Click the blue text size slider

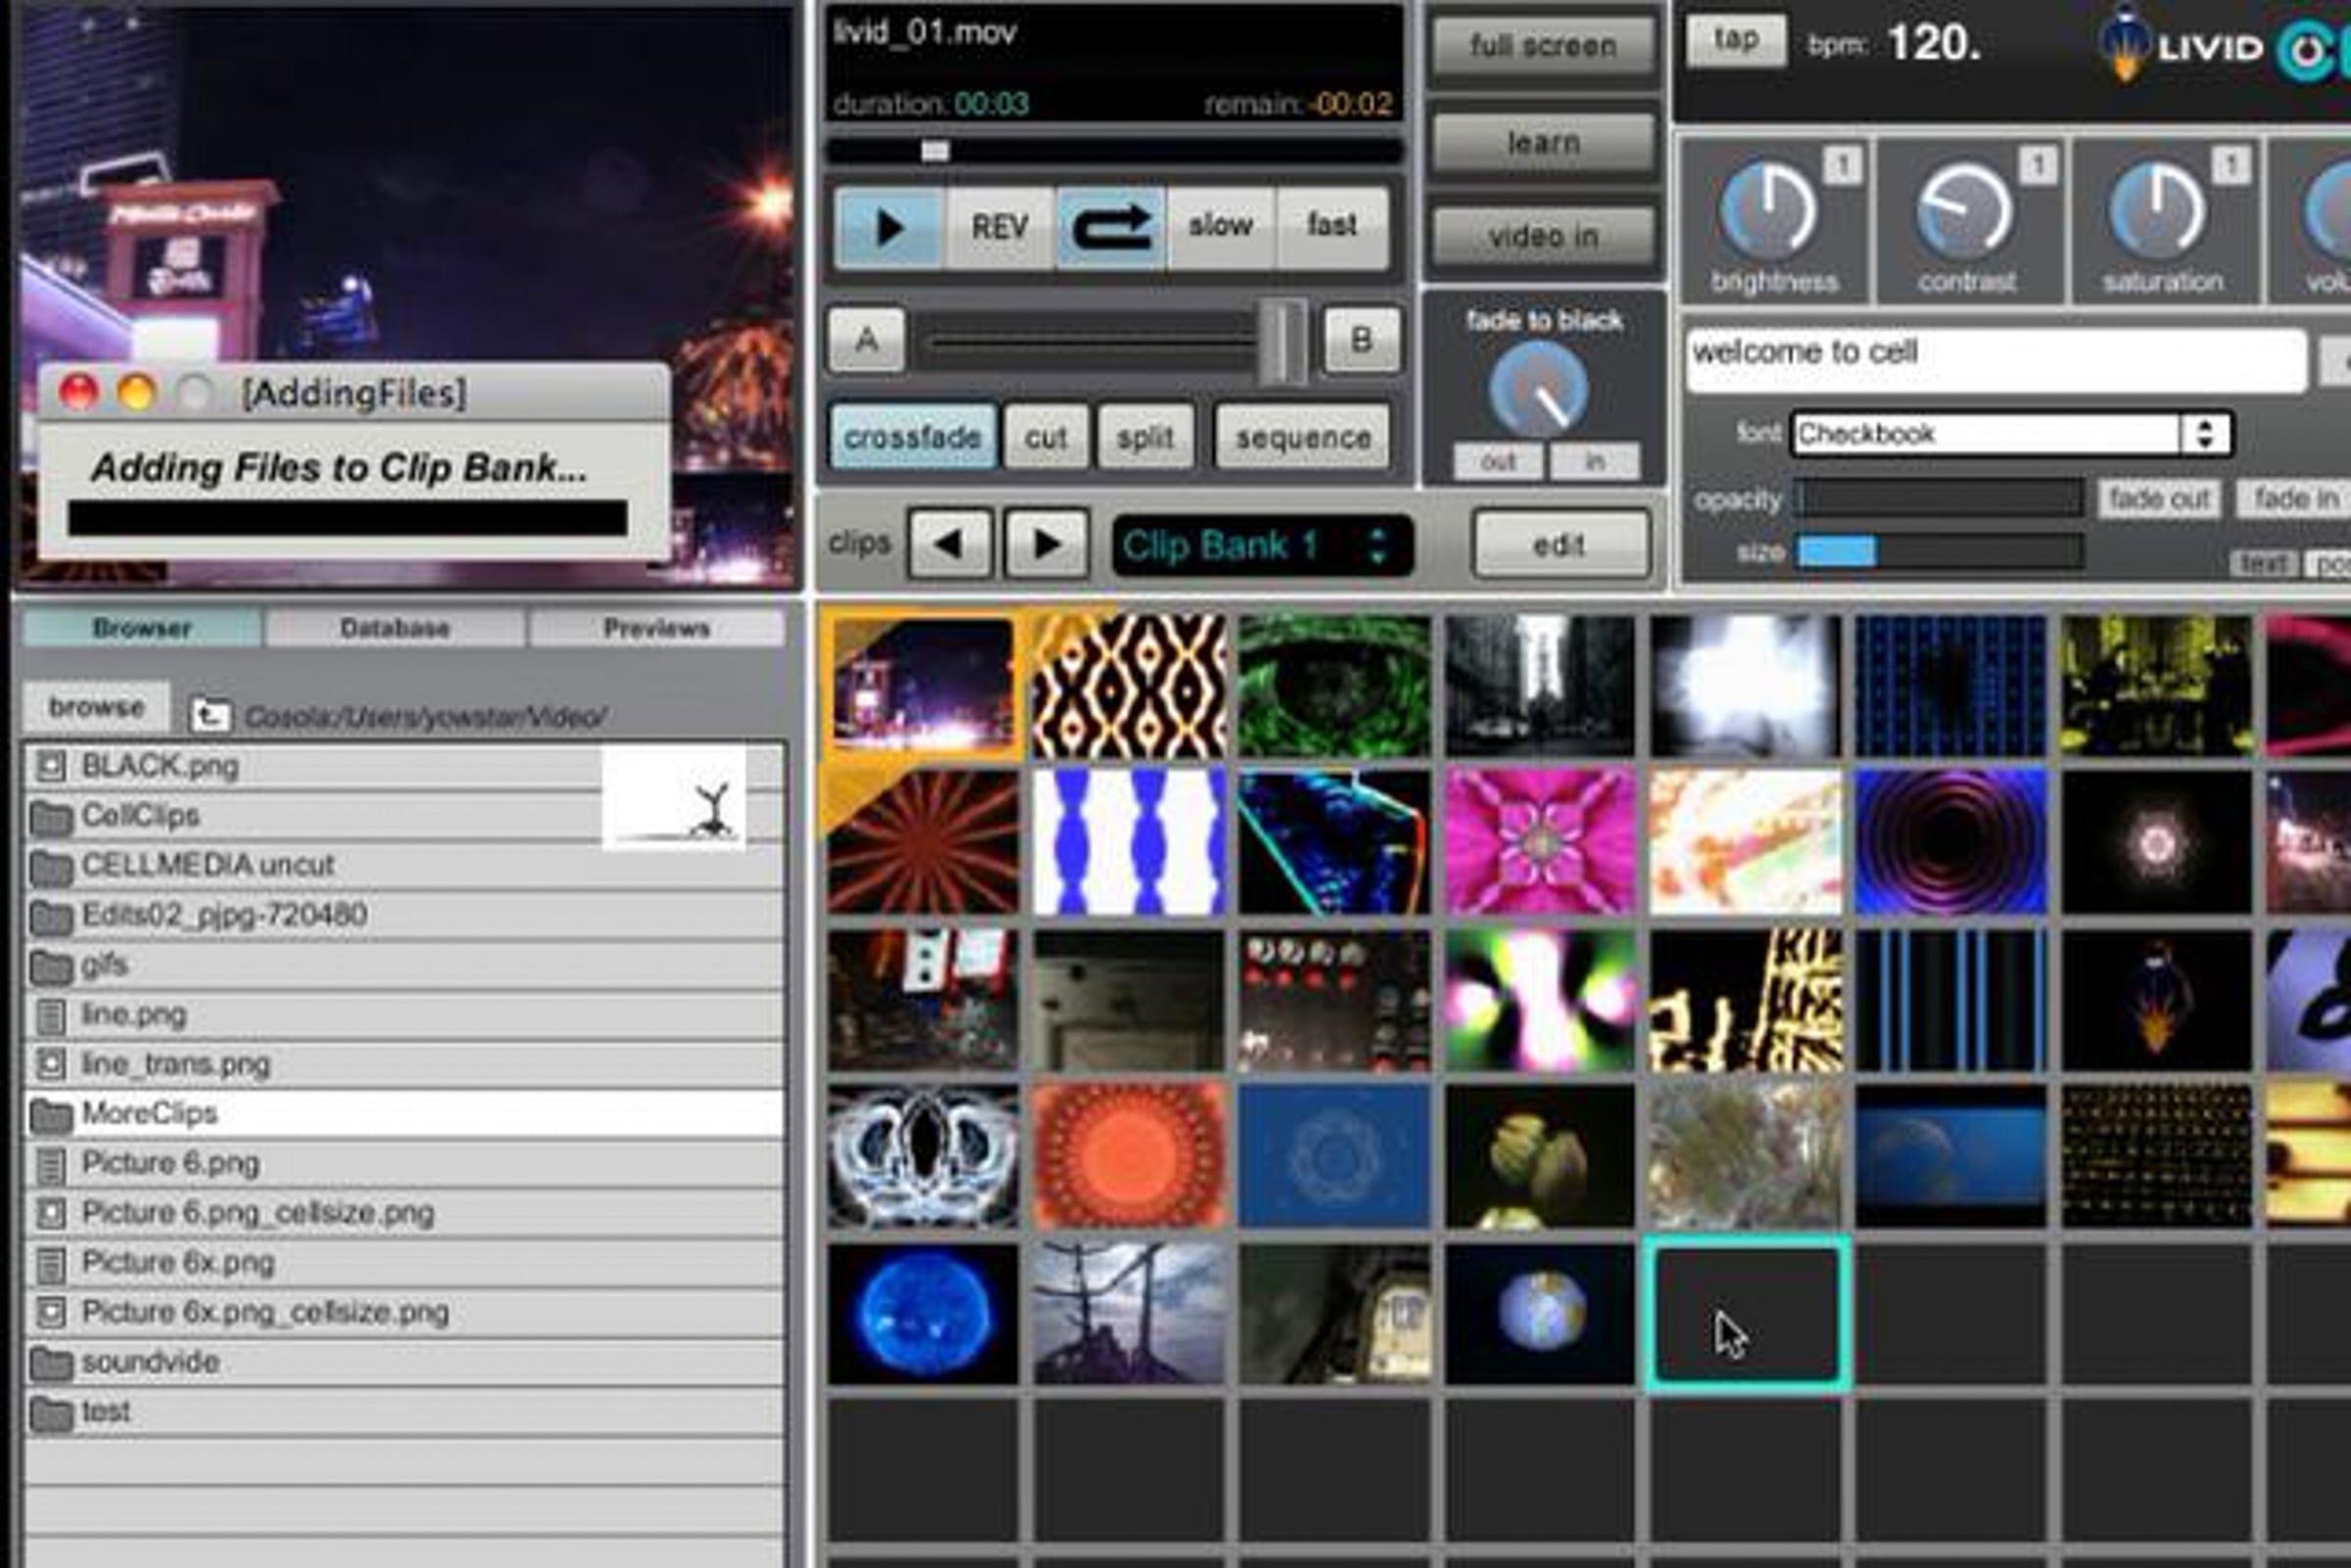[1836, 551]
